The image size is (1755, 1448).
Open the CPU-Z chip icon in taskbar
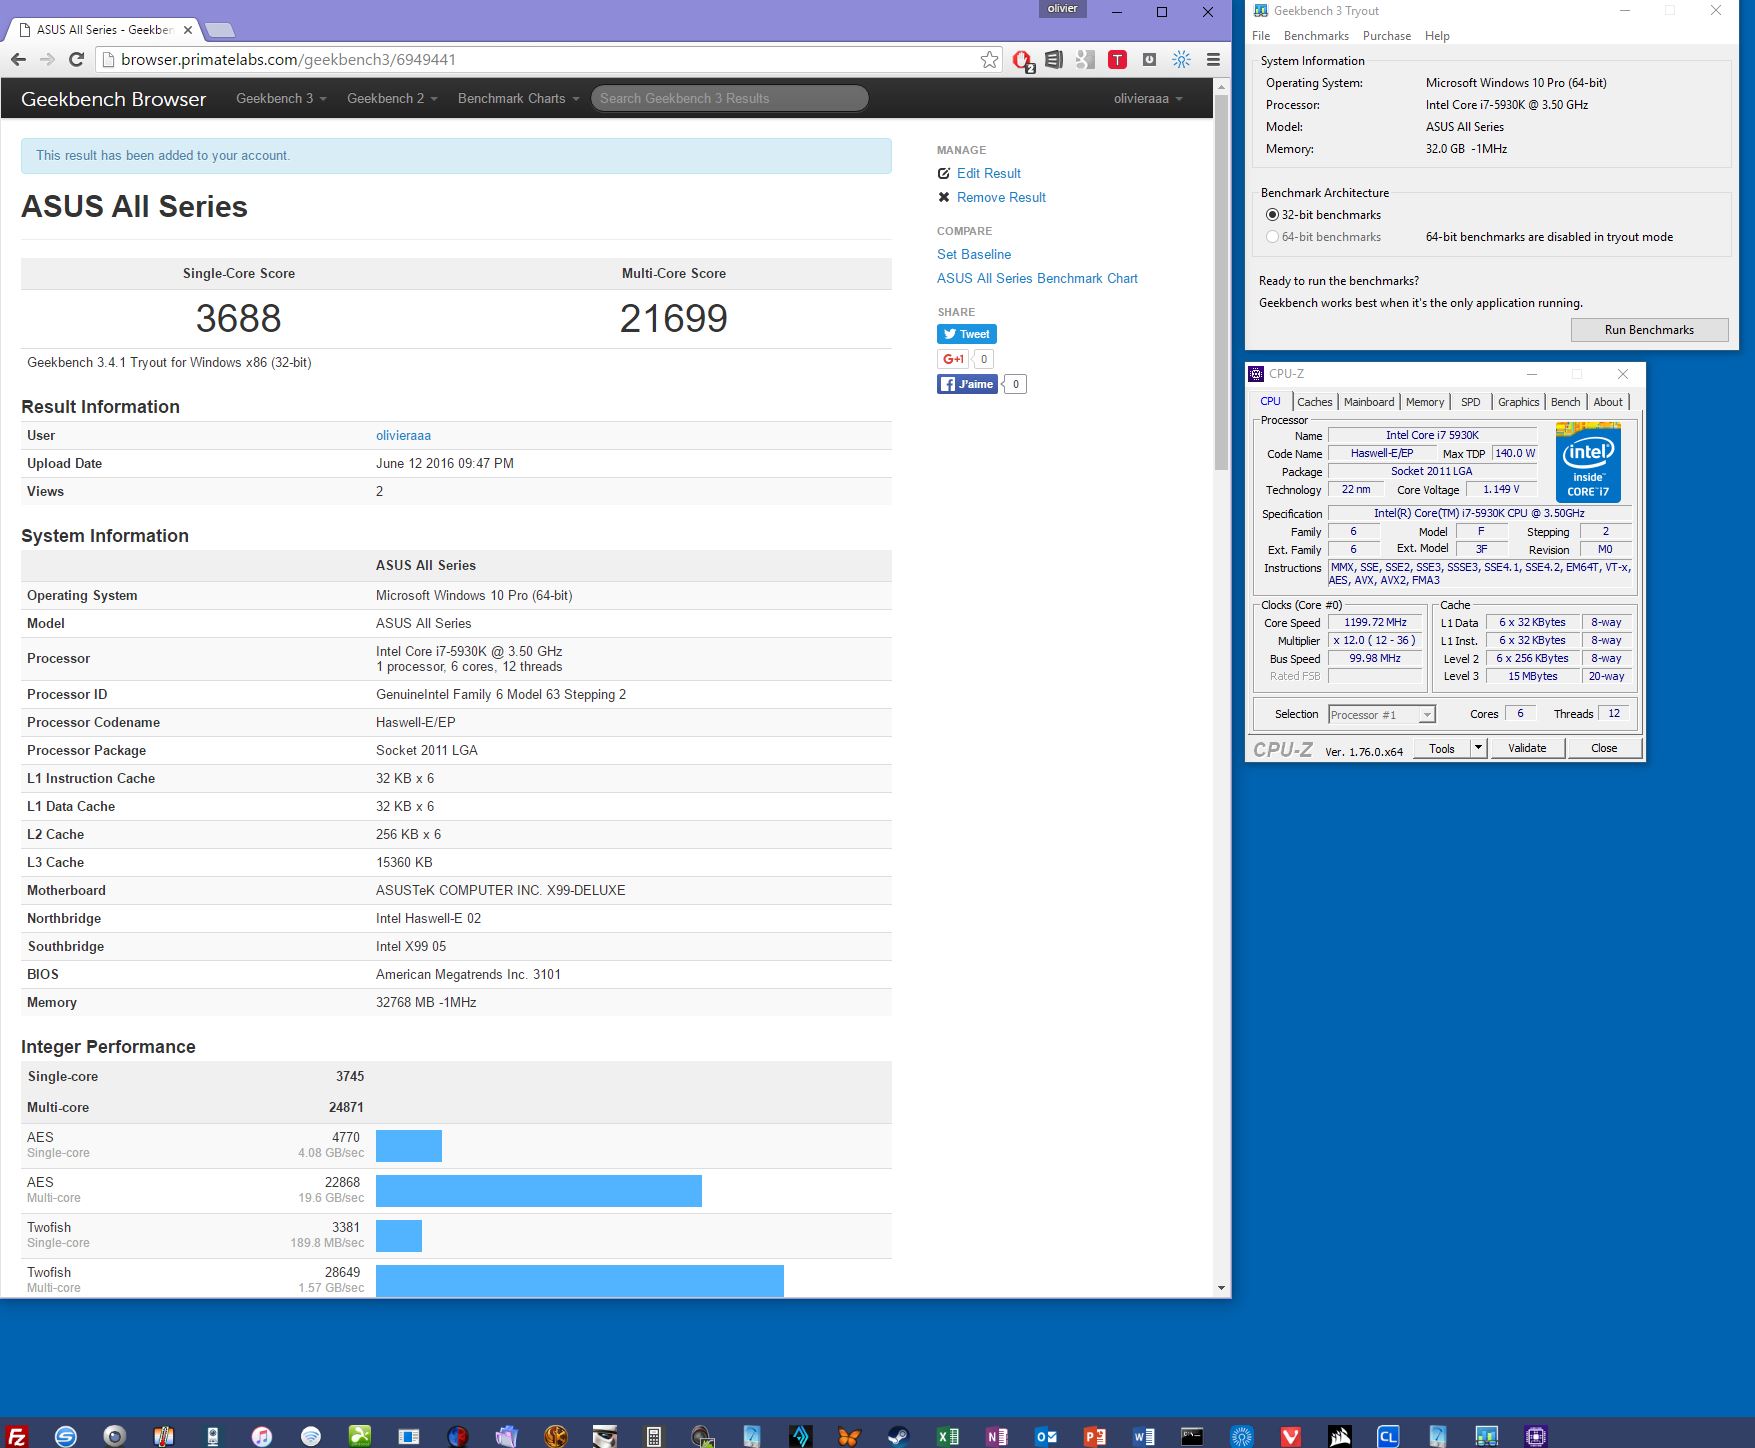[1536, 1436]
